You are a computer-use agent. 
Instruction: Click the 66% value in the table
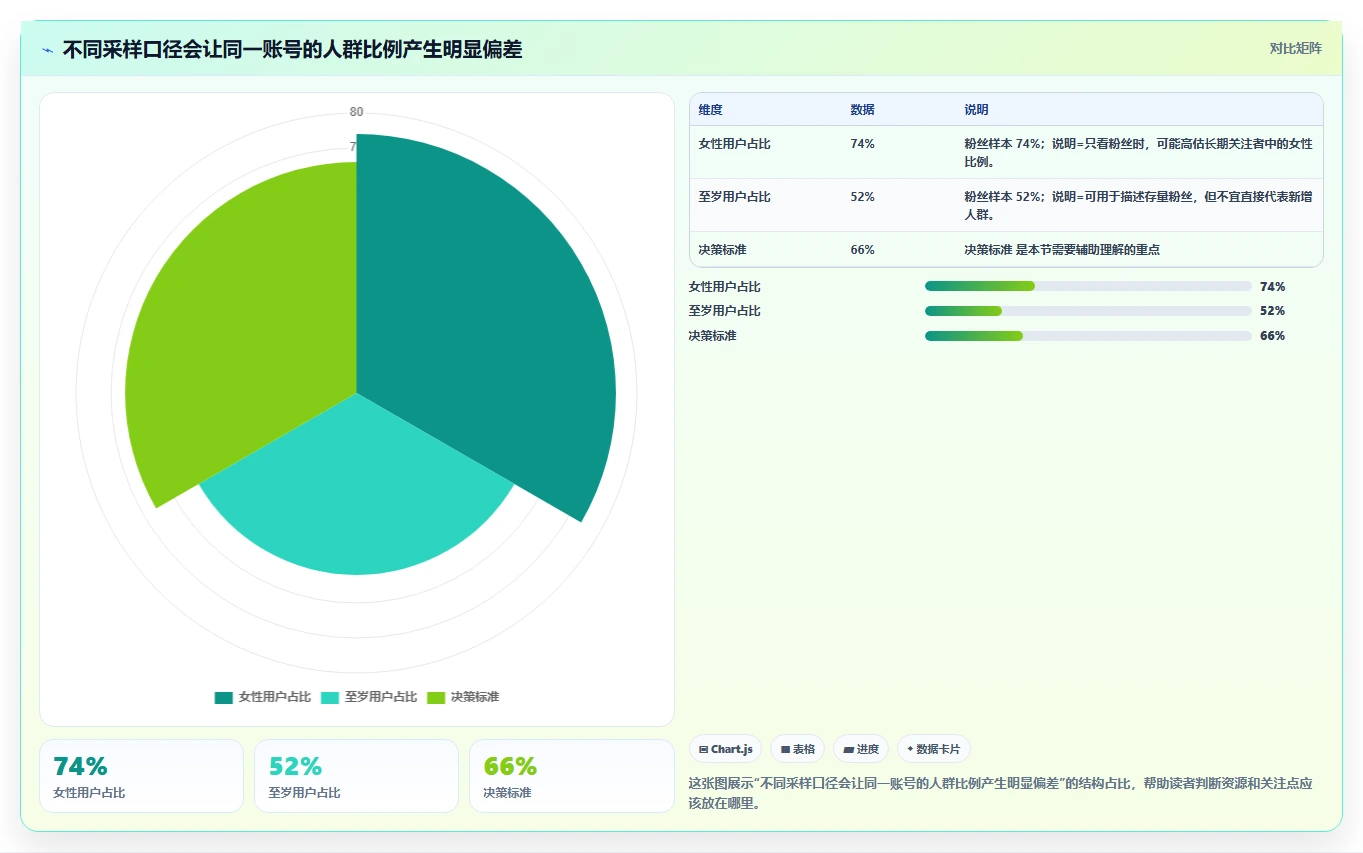[x=862, y=250]
